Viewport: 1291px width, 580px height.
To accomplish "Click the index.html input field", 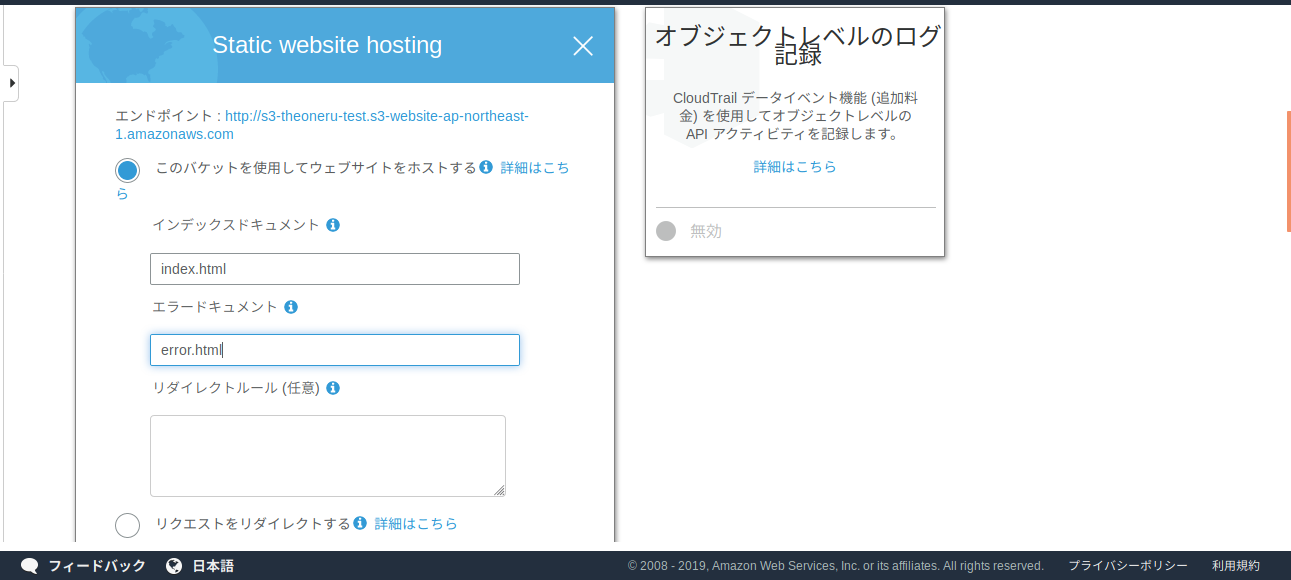I will tap(334, 268).
